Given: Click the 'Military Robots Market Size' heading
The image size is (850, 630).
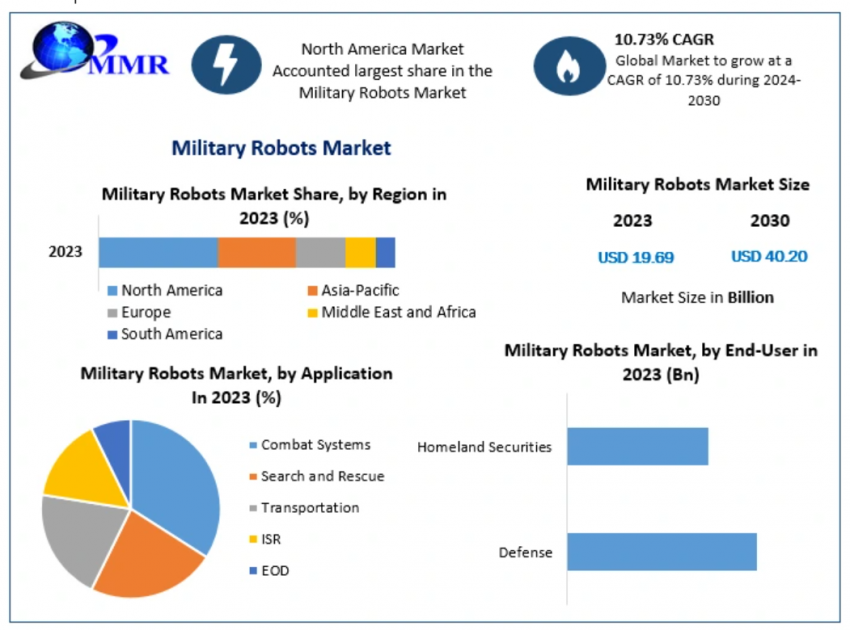Looking at the screenshot, I should (x=698, y=185).
